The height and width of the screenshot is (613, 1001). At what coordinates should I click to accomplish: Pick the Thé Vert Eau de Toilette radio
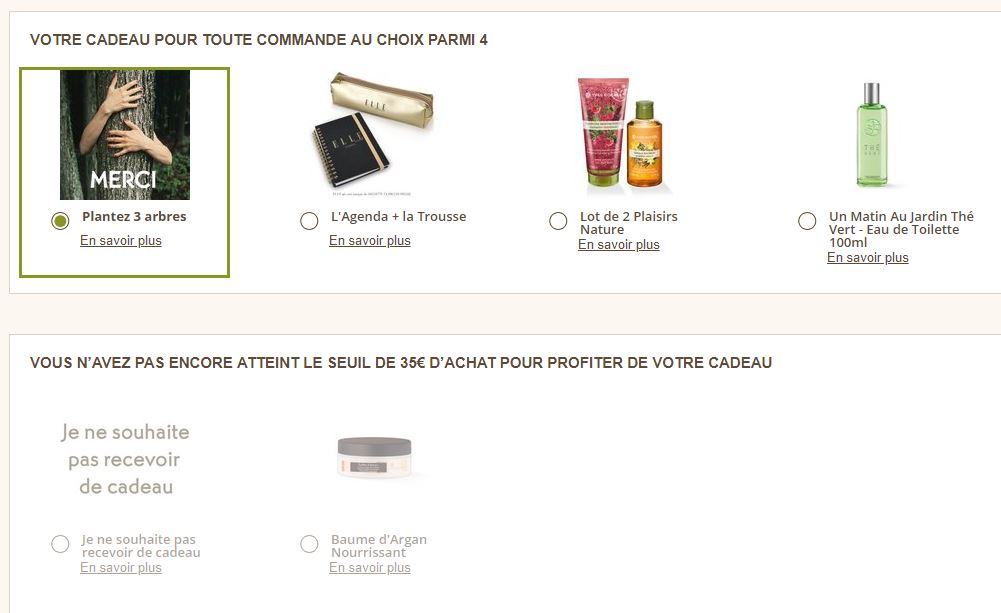(807, 221)
